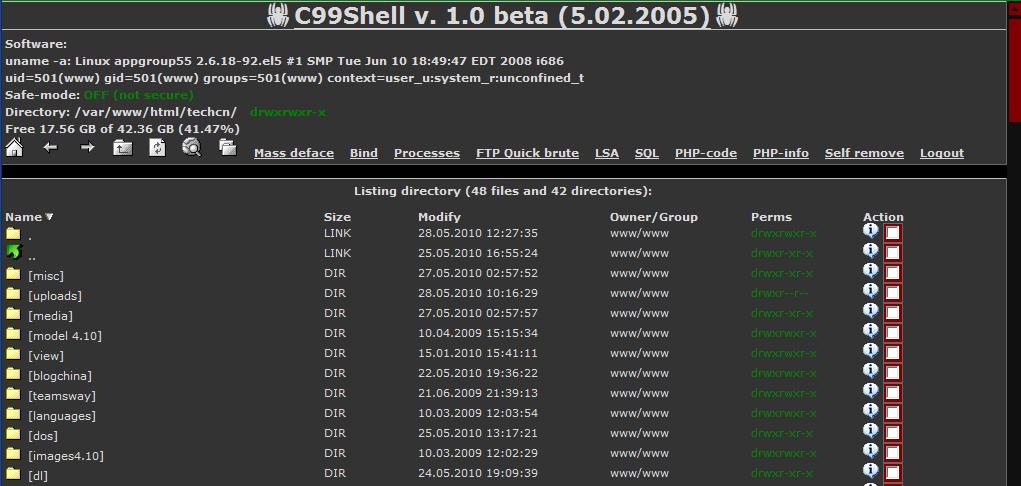Toggle sort order arrow beside Name
The width and height of the screenshot is (1021, 486).
tap(49, 217)
